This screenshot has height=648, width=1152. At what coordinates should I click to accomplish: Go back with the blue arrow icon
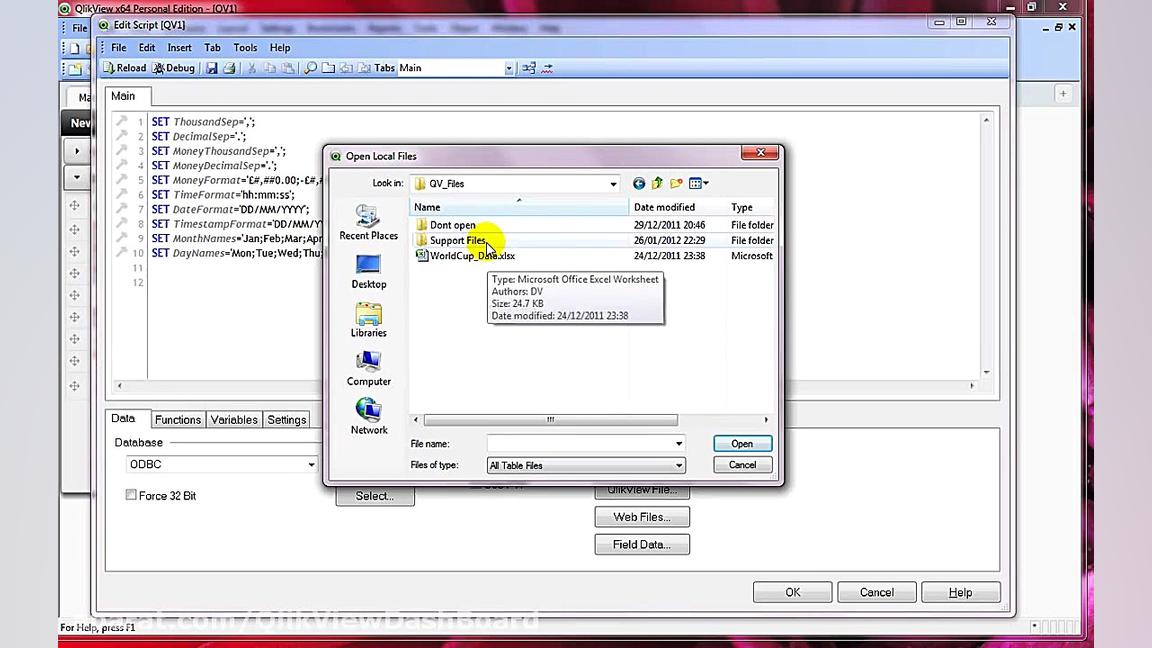(639, 183)
